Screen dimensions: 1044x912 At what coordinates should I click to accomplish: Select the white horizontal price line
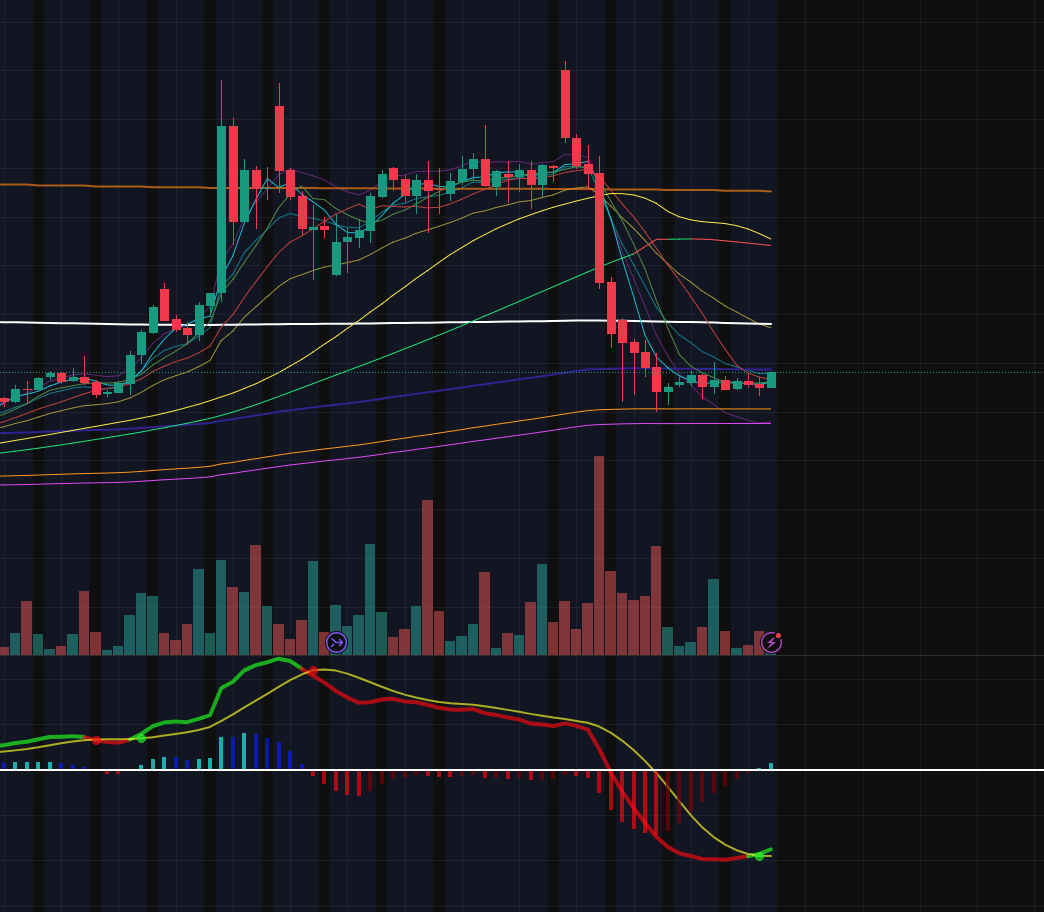(x=386, y=324)
